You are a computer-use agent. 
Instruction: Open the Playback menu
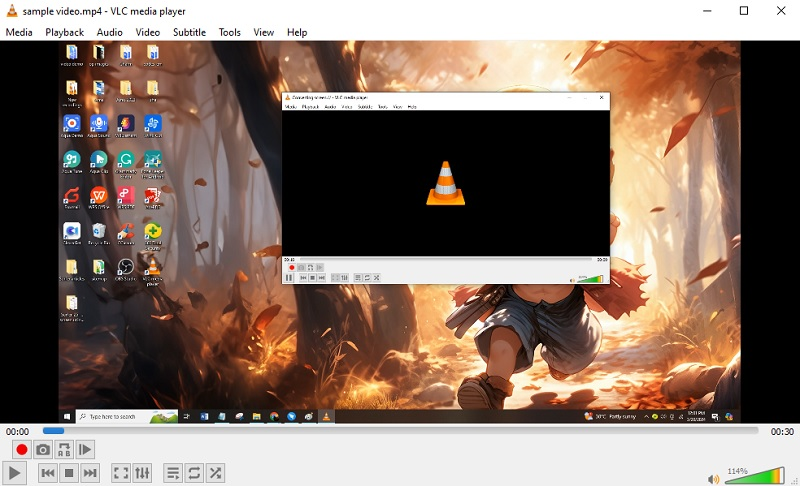coord(64,32)
